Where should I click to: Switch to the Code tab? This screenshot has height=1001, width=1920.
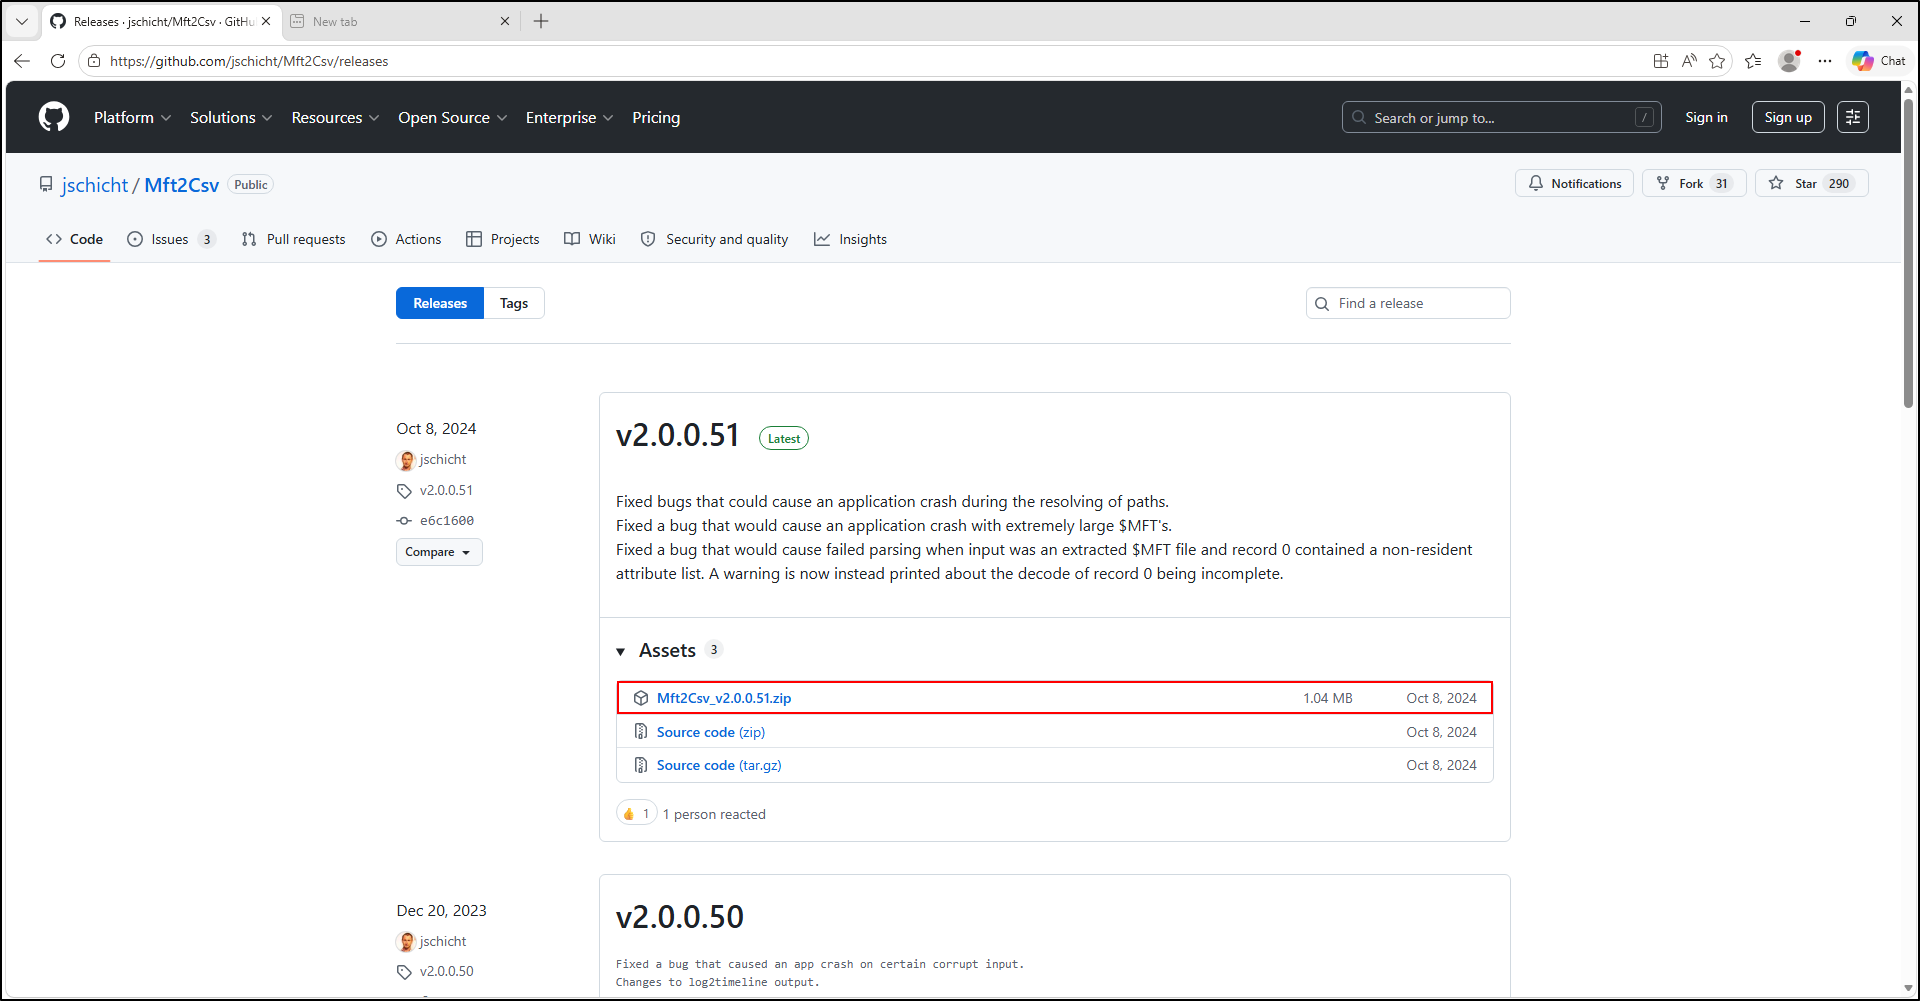[75, 239]
